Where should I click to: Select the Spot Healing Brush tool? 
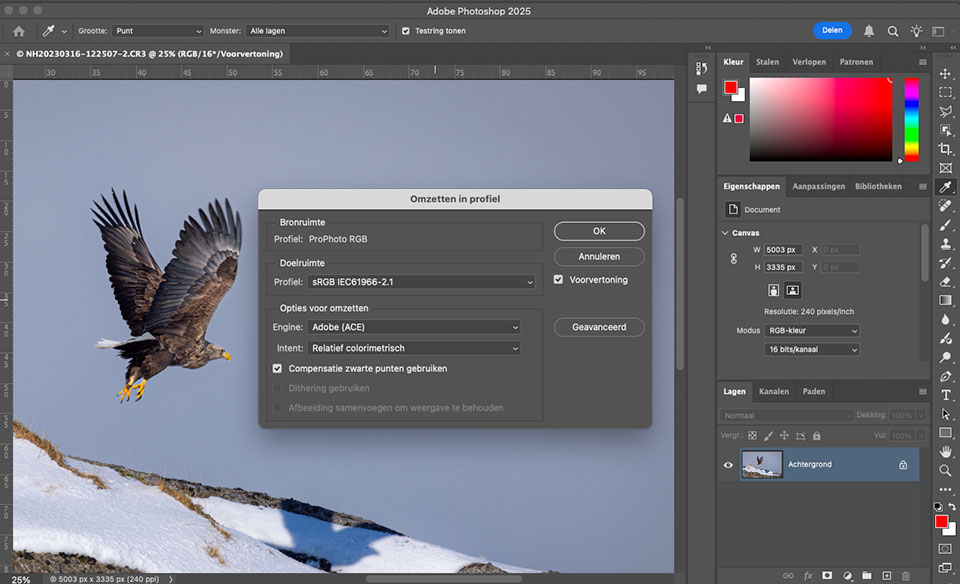coord(945,206)
